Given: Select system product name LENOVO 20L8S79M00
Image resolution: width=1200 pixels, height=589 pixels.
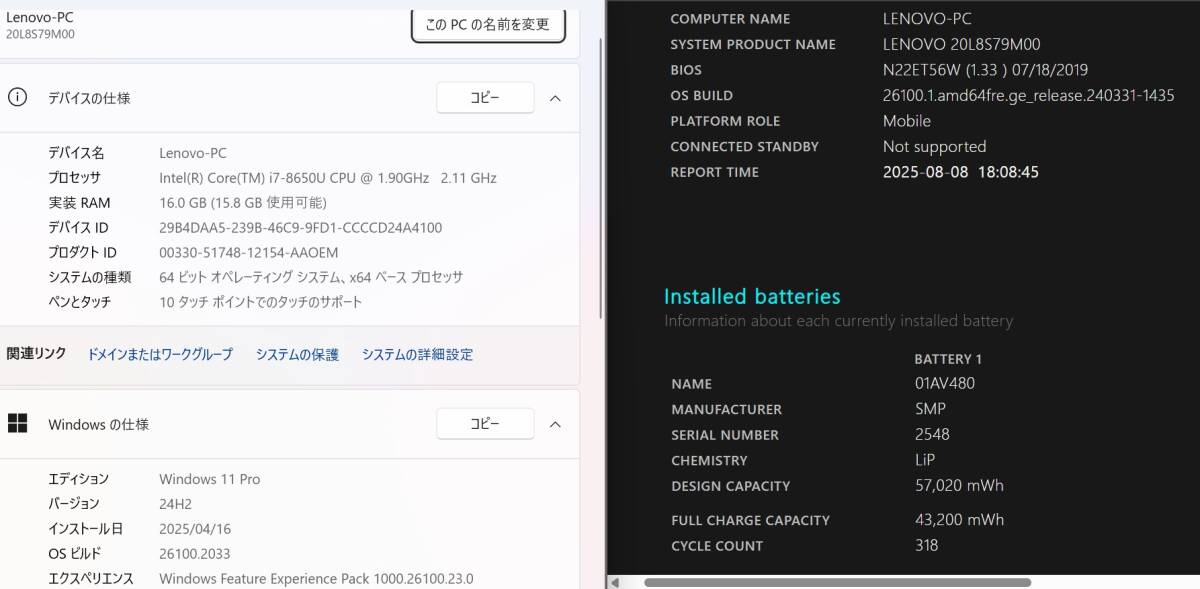Looking at the screenshot, I should [962, 45].
